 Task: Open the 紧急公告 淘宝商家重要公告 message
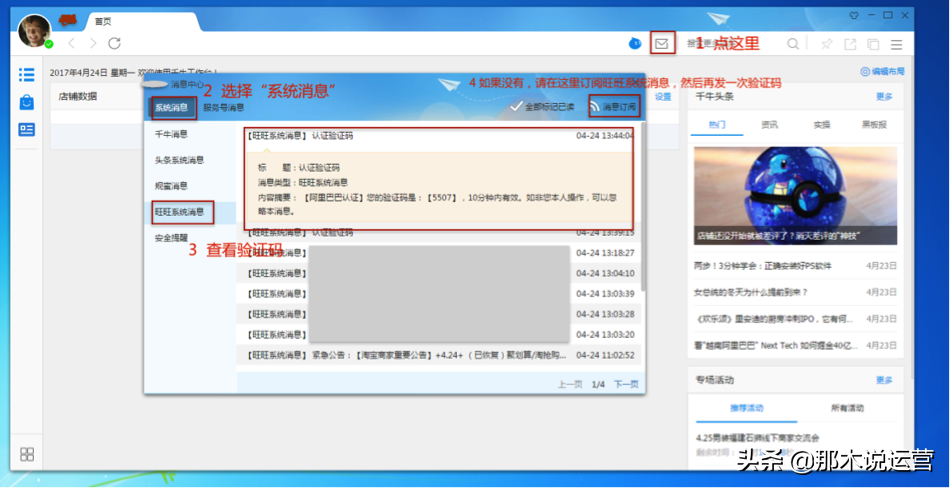click(439, 355)
